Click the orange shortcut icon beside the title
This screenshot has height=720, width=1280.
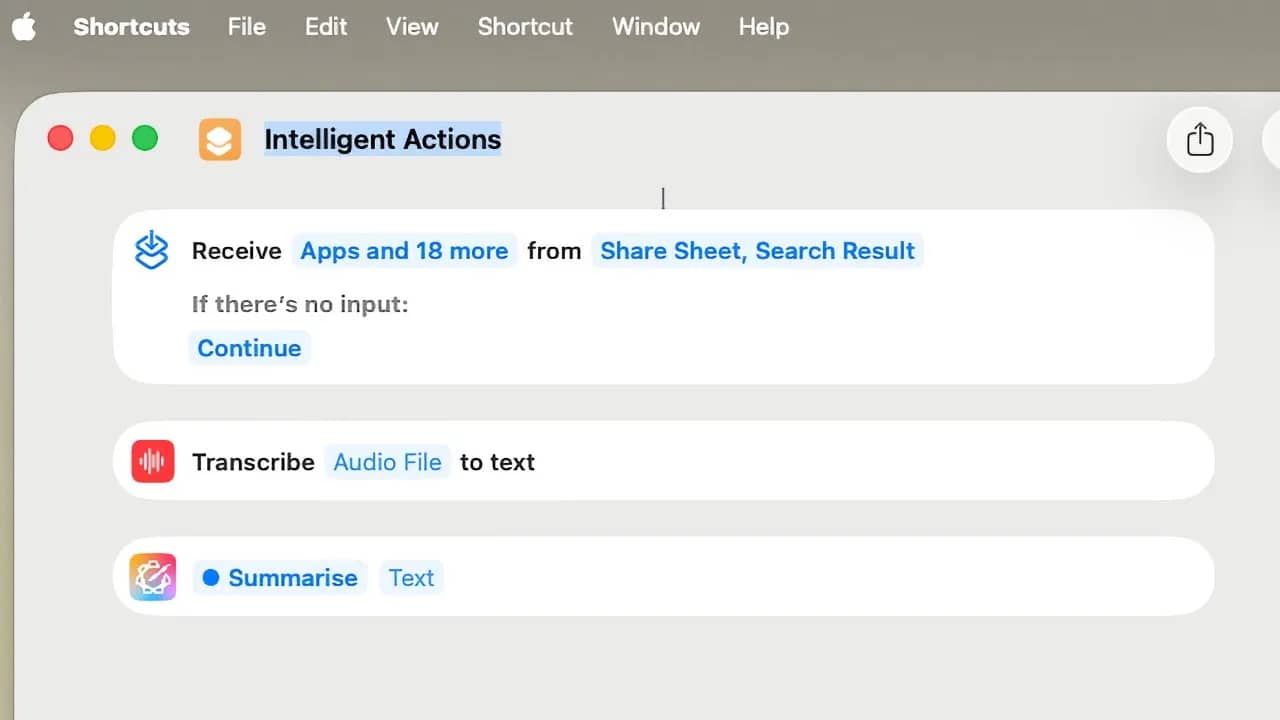(x=220, y=139)
